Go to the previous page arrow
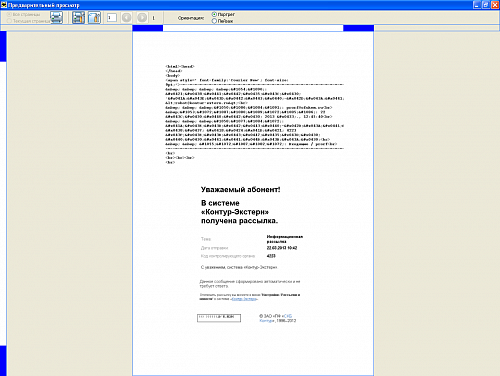The width and height of the screenshot is (500, 376). pyautogui.click(x=126, y=17)
